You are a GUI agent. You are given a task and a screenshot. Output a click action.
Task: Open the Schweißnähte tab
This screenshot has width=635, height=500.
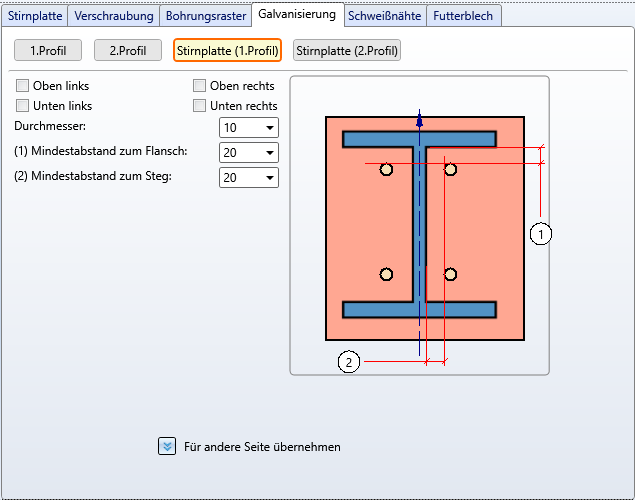[385, 16]
